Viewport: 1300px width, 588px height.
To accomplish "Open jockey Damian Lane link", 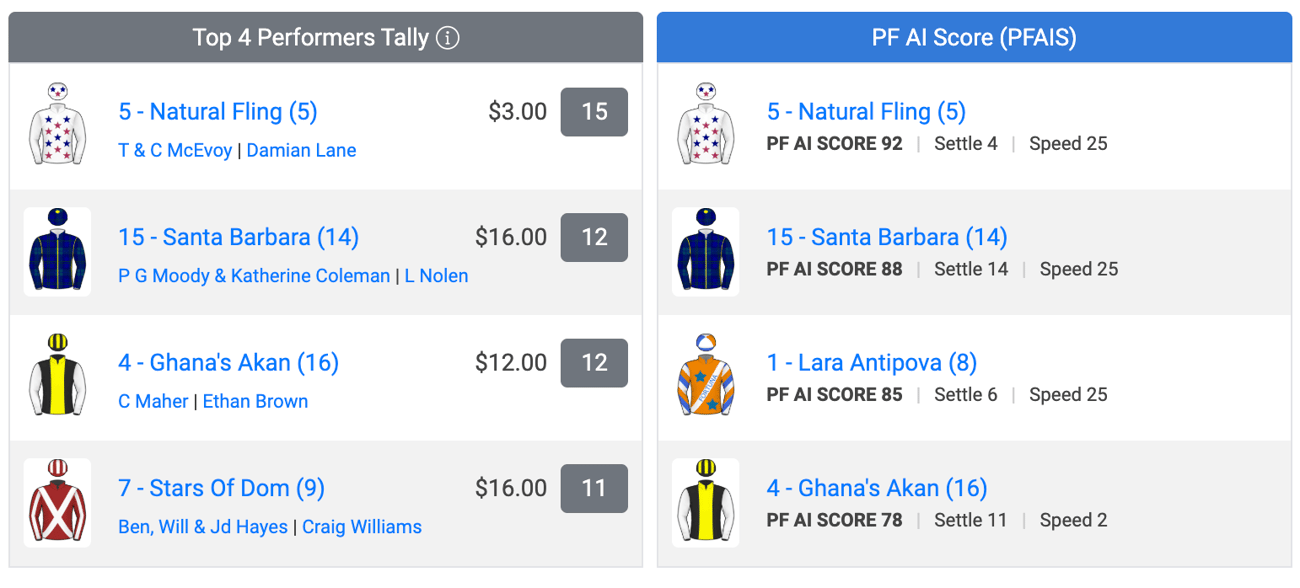I will pos(301,150).
